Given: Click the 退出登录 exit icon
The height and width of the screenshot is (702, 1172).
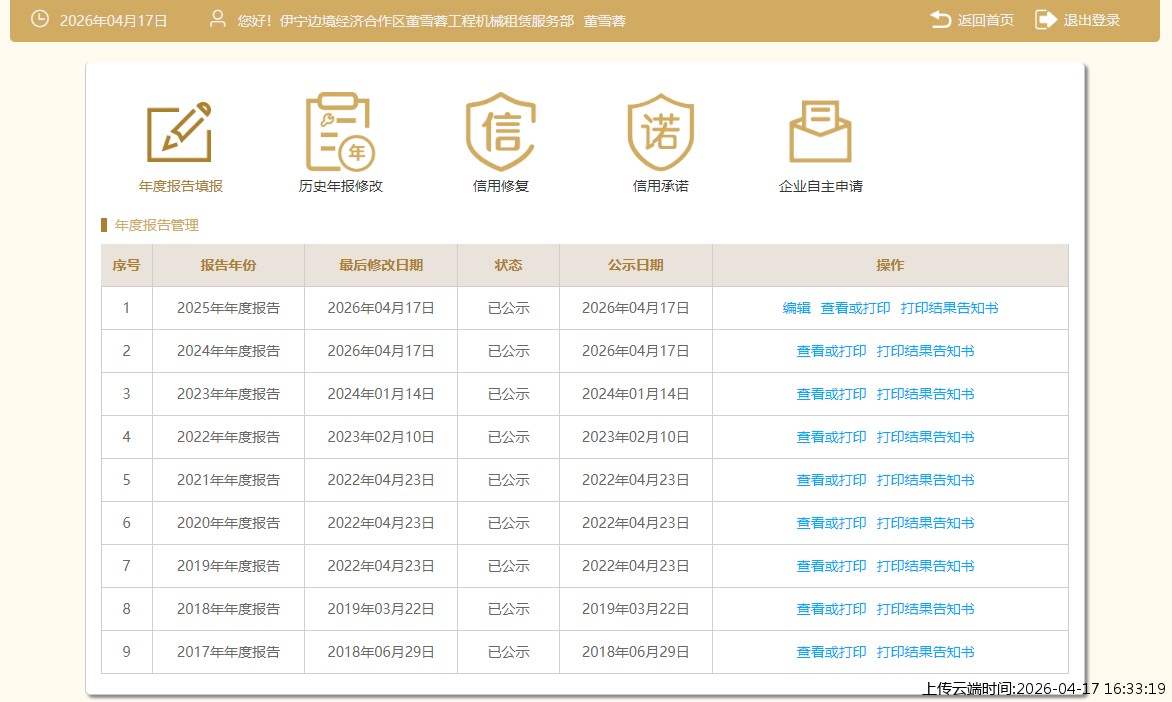Looking at the screenshot, I should (1045, 20).
